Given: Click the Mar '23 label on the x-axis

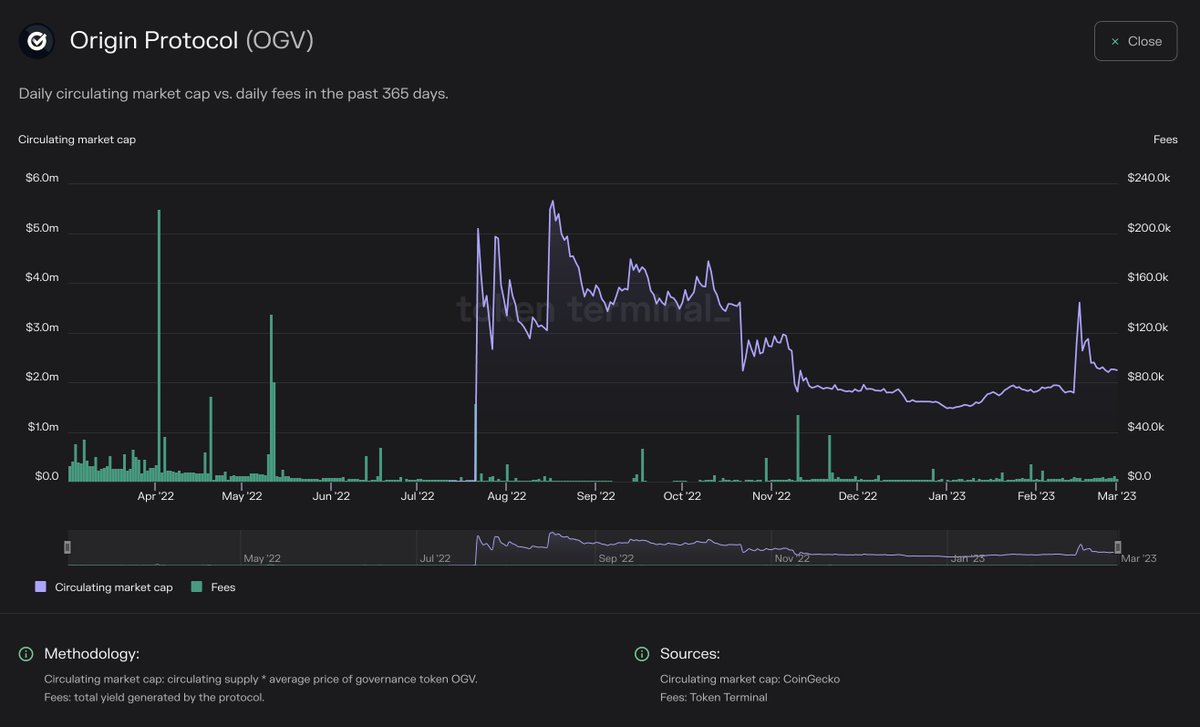Looking at the screenshot, I should [1115, 495].
